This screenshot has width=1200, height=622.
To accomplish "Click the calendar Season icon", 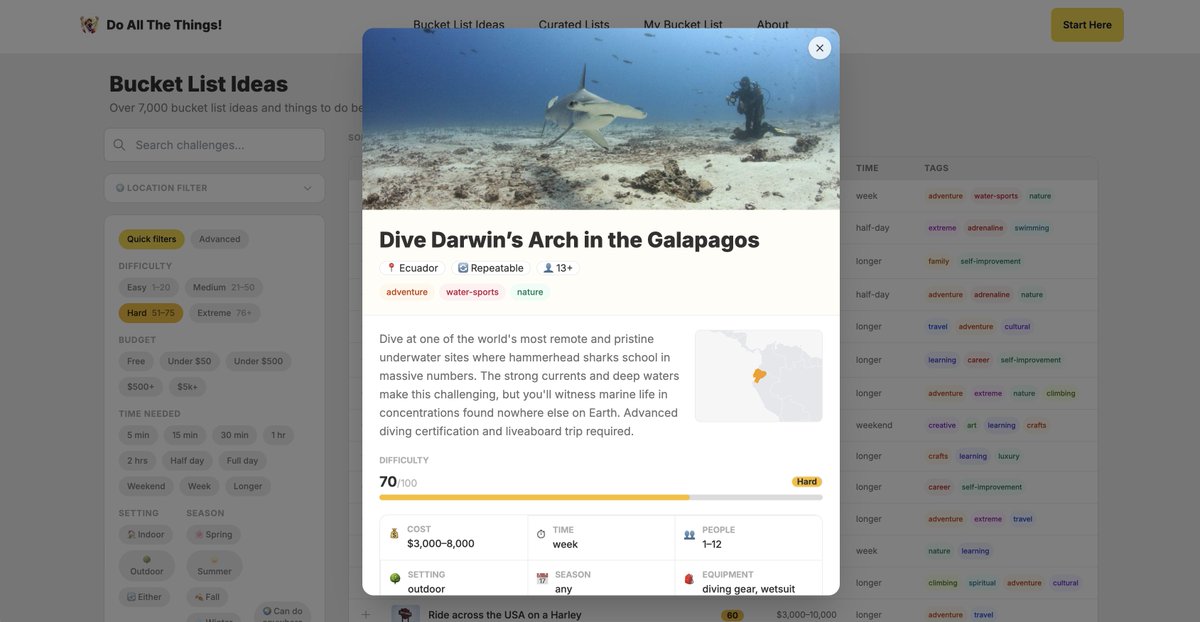I will 542,578.
